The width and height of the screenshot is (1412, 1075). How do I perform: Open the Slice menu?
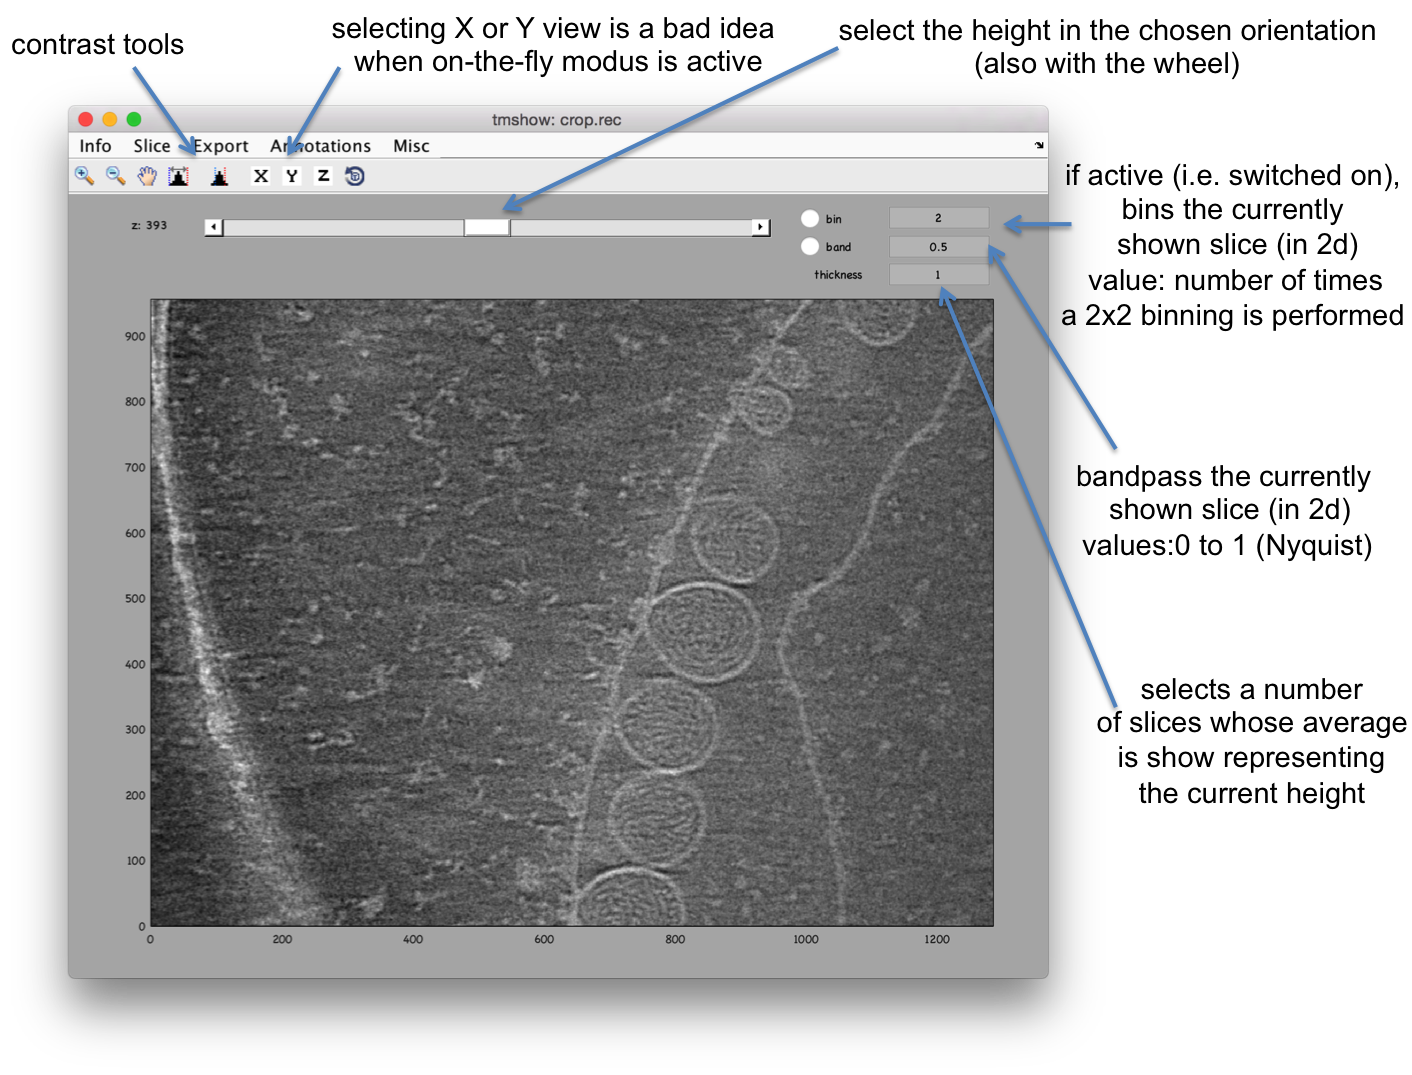pos(152,146)
